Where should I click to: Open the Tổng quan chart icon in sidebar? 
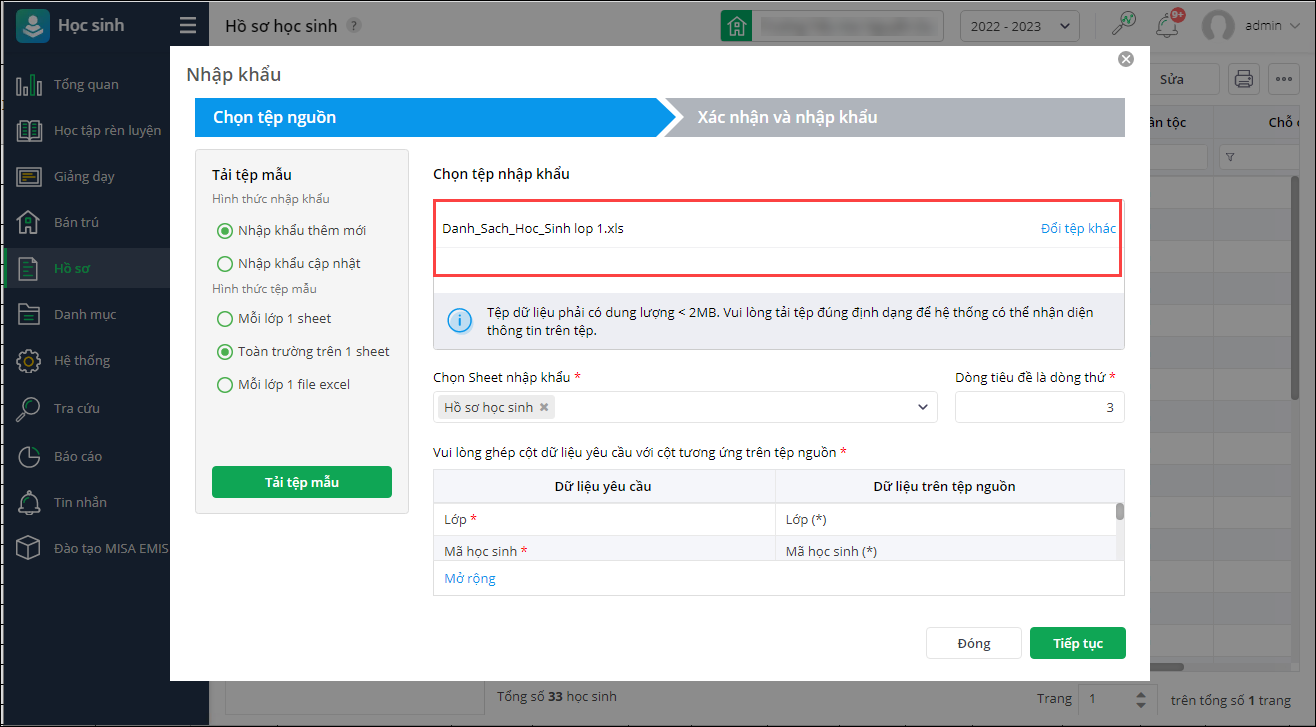click(x=29, y=85)
